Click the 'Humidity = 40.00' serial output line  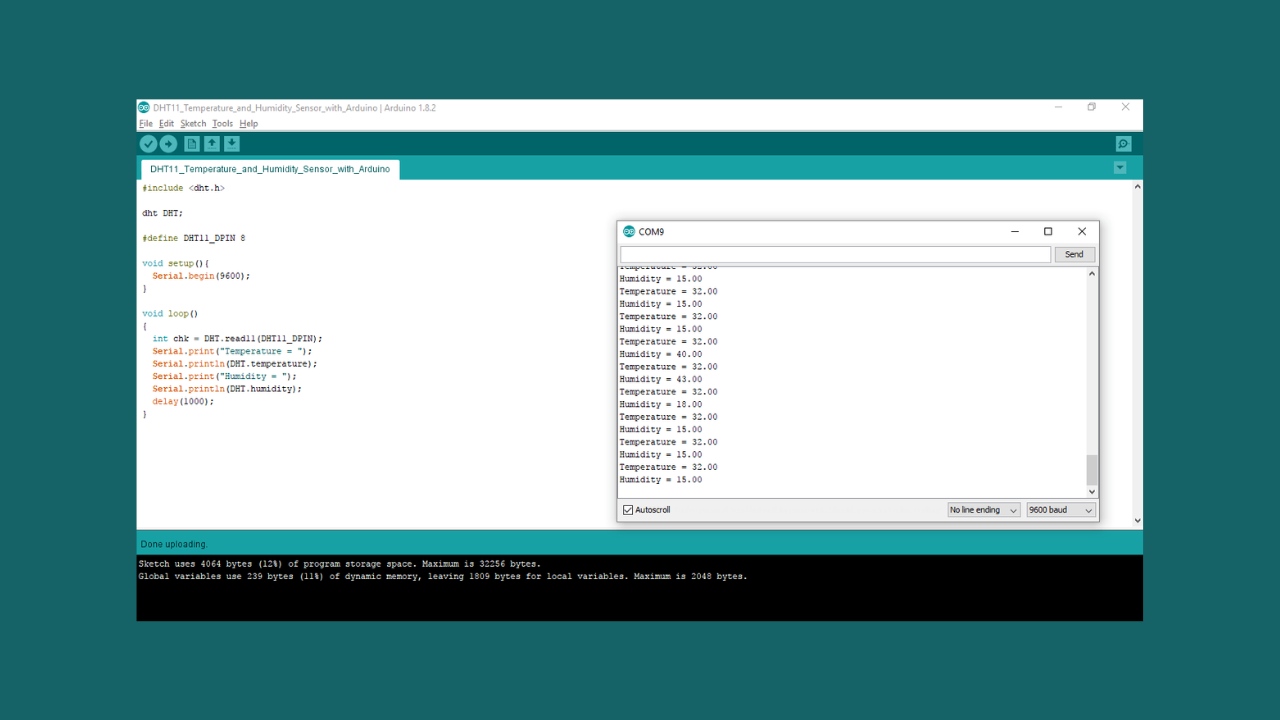660,354
